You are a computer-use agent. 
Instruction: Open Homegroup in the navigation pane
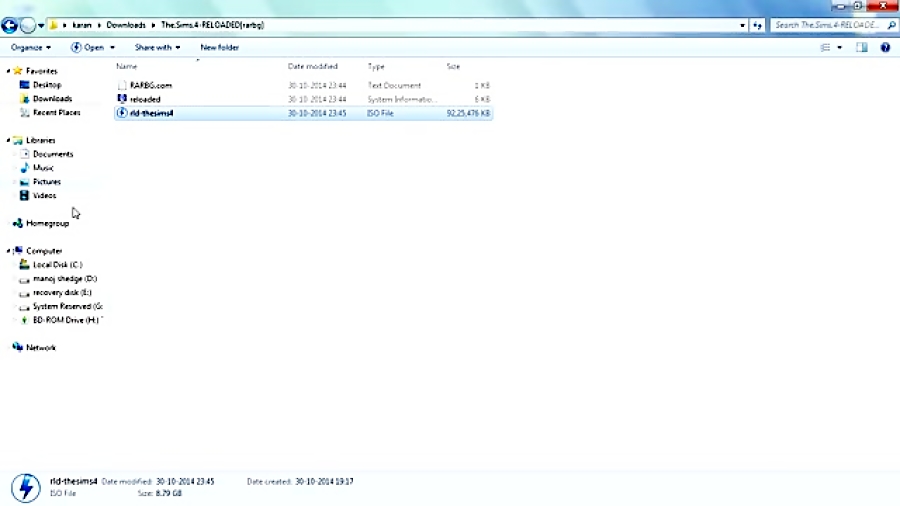48,223
